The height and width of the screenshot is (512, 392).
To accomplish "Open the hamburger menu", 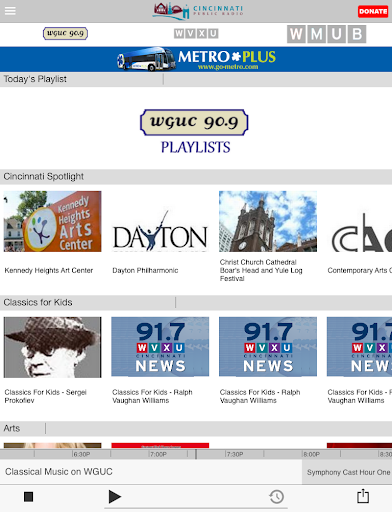I will click(10, 11).
